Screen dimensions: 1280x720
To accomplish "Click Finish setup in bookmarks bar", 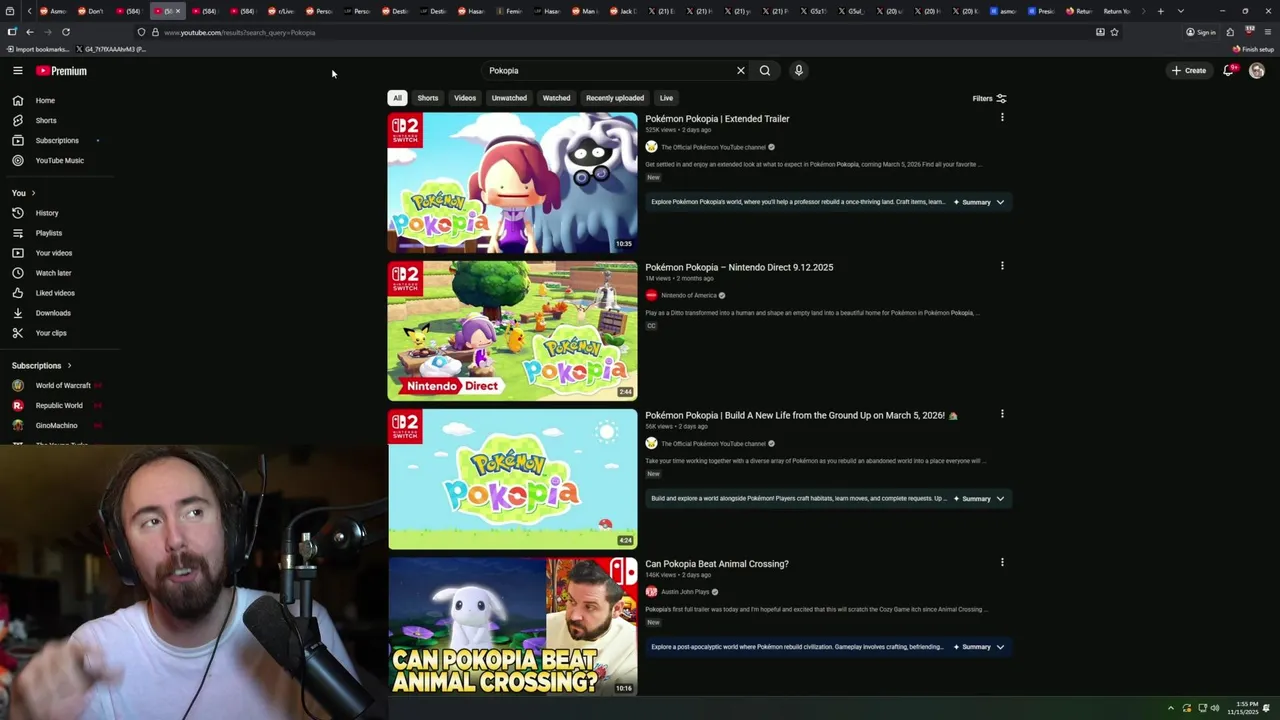I will tap(1253, 49).
